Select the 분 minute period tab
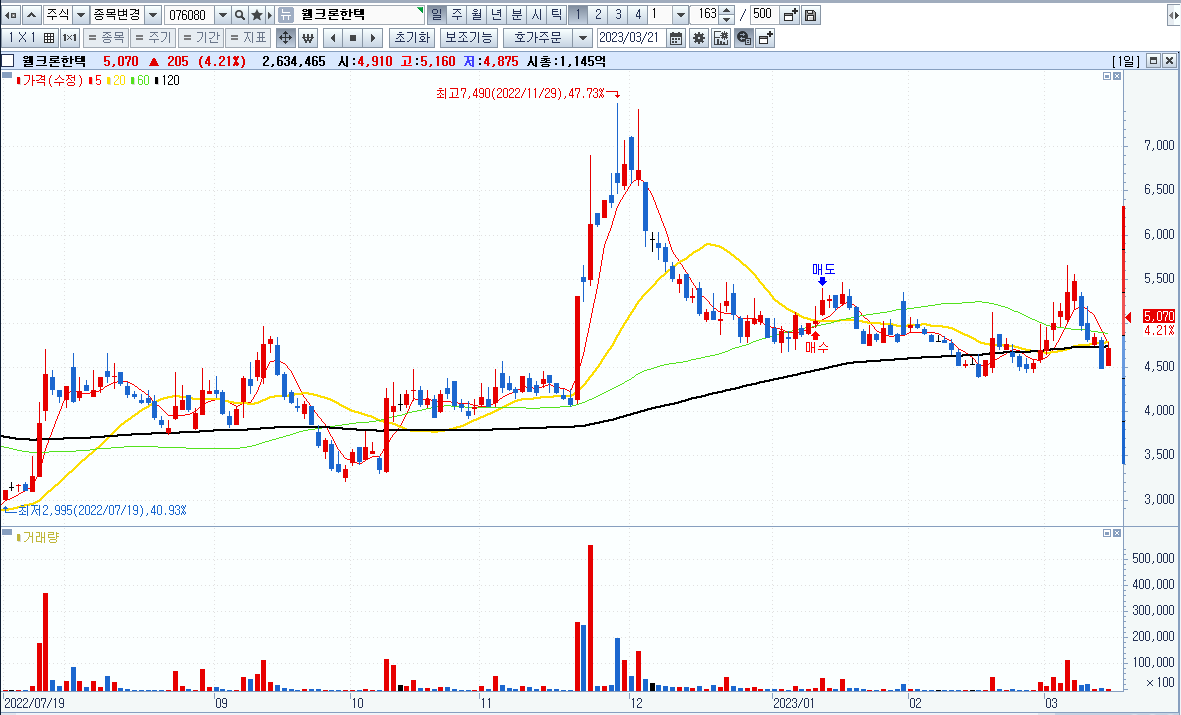 [x=516, y=14]
